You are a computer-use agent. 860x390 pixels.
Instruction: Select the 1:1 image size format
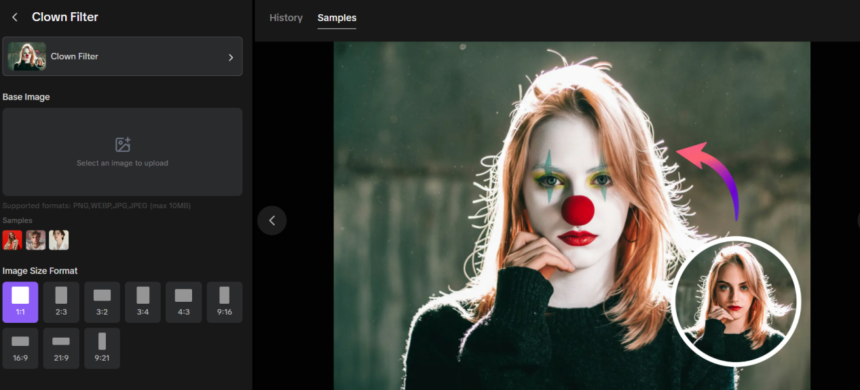coord(20,302)
